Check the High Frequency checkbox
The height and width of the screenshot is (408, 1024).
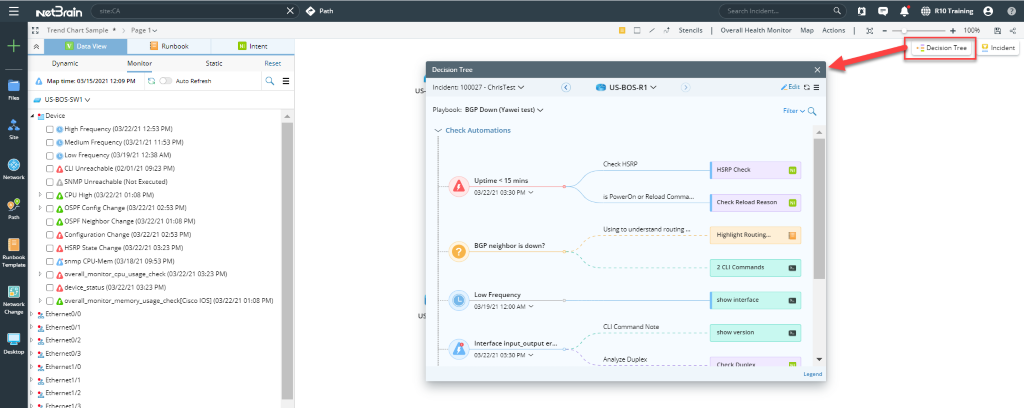point(50,129)
